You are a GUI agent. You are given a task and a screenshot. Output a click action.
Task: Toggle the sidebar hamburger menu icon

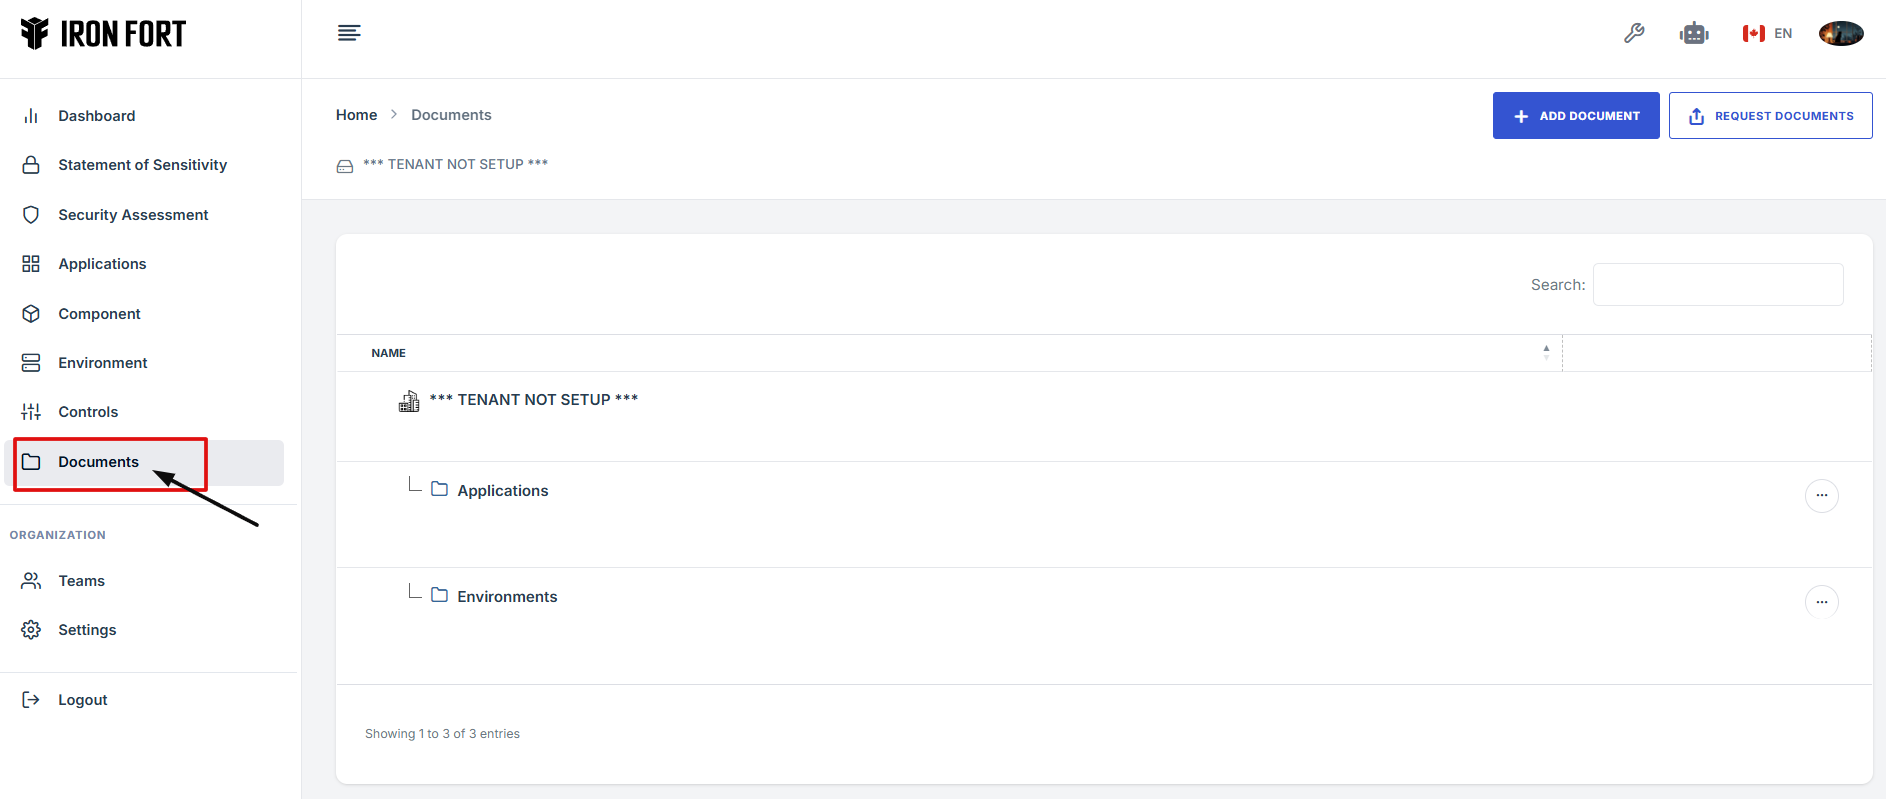click(x=349, y=33)
